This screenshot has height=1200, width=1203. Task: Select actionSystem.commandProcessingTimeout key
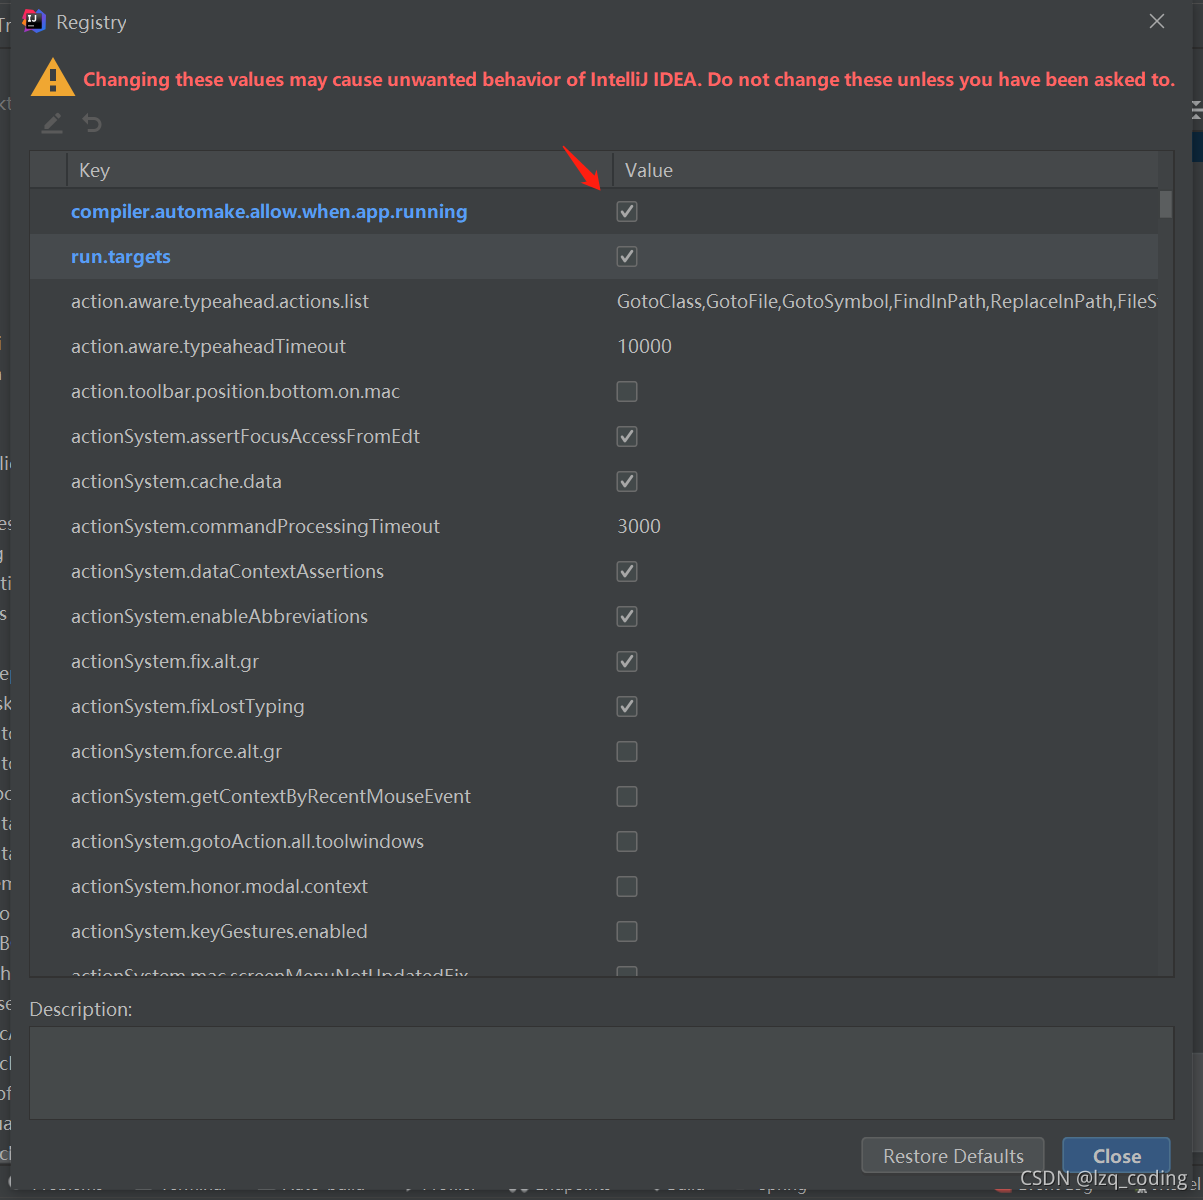(255, 527)
